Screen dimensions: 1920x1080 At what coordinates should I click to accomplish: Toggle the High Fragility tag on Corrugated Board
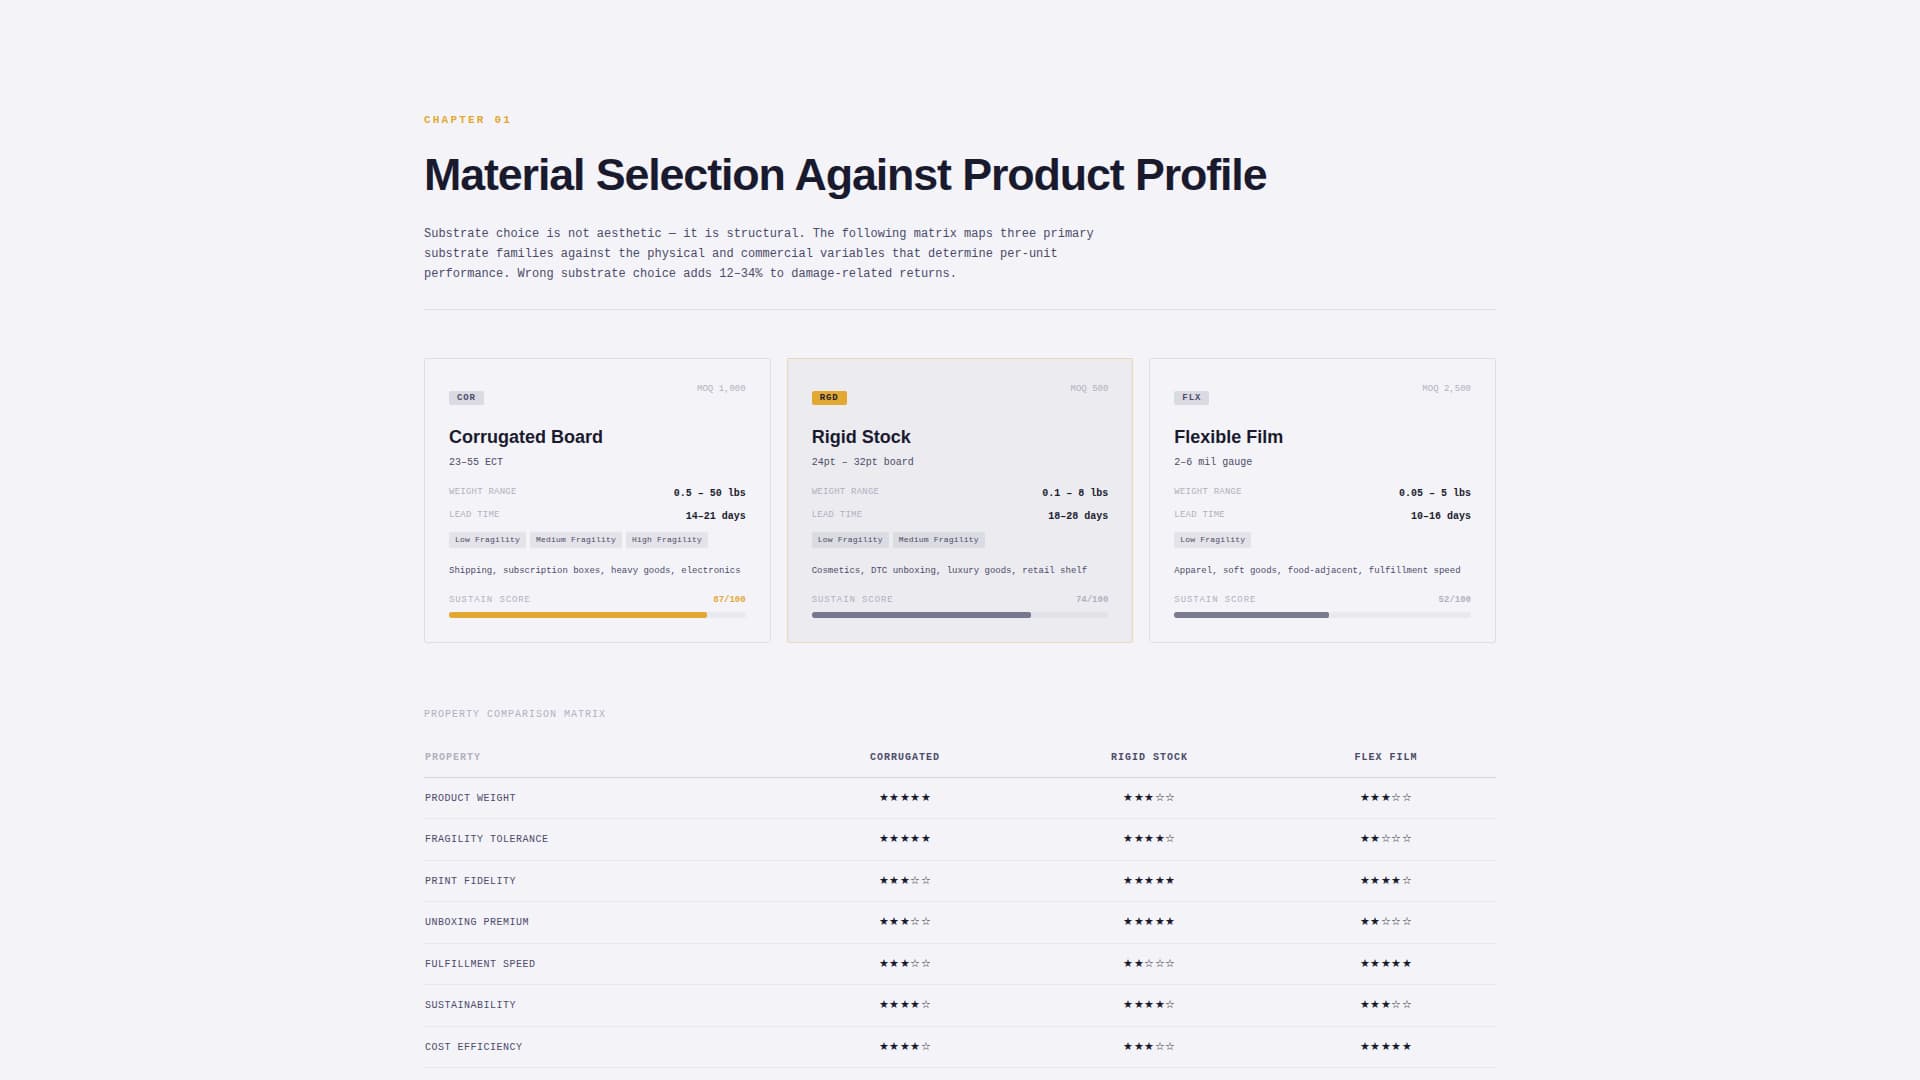pyautogui.click(x=667, y=539)
